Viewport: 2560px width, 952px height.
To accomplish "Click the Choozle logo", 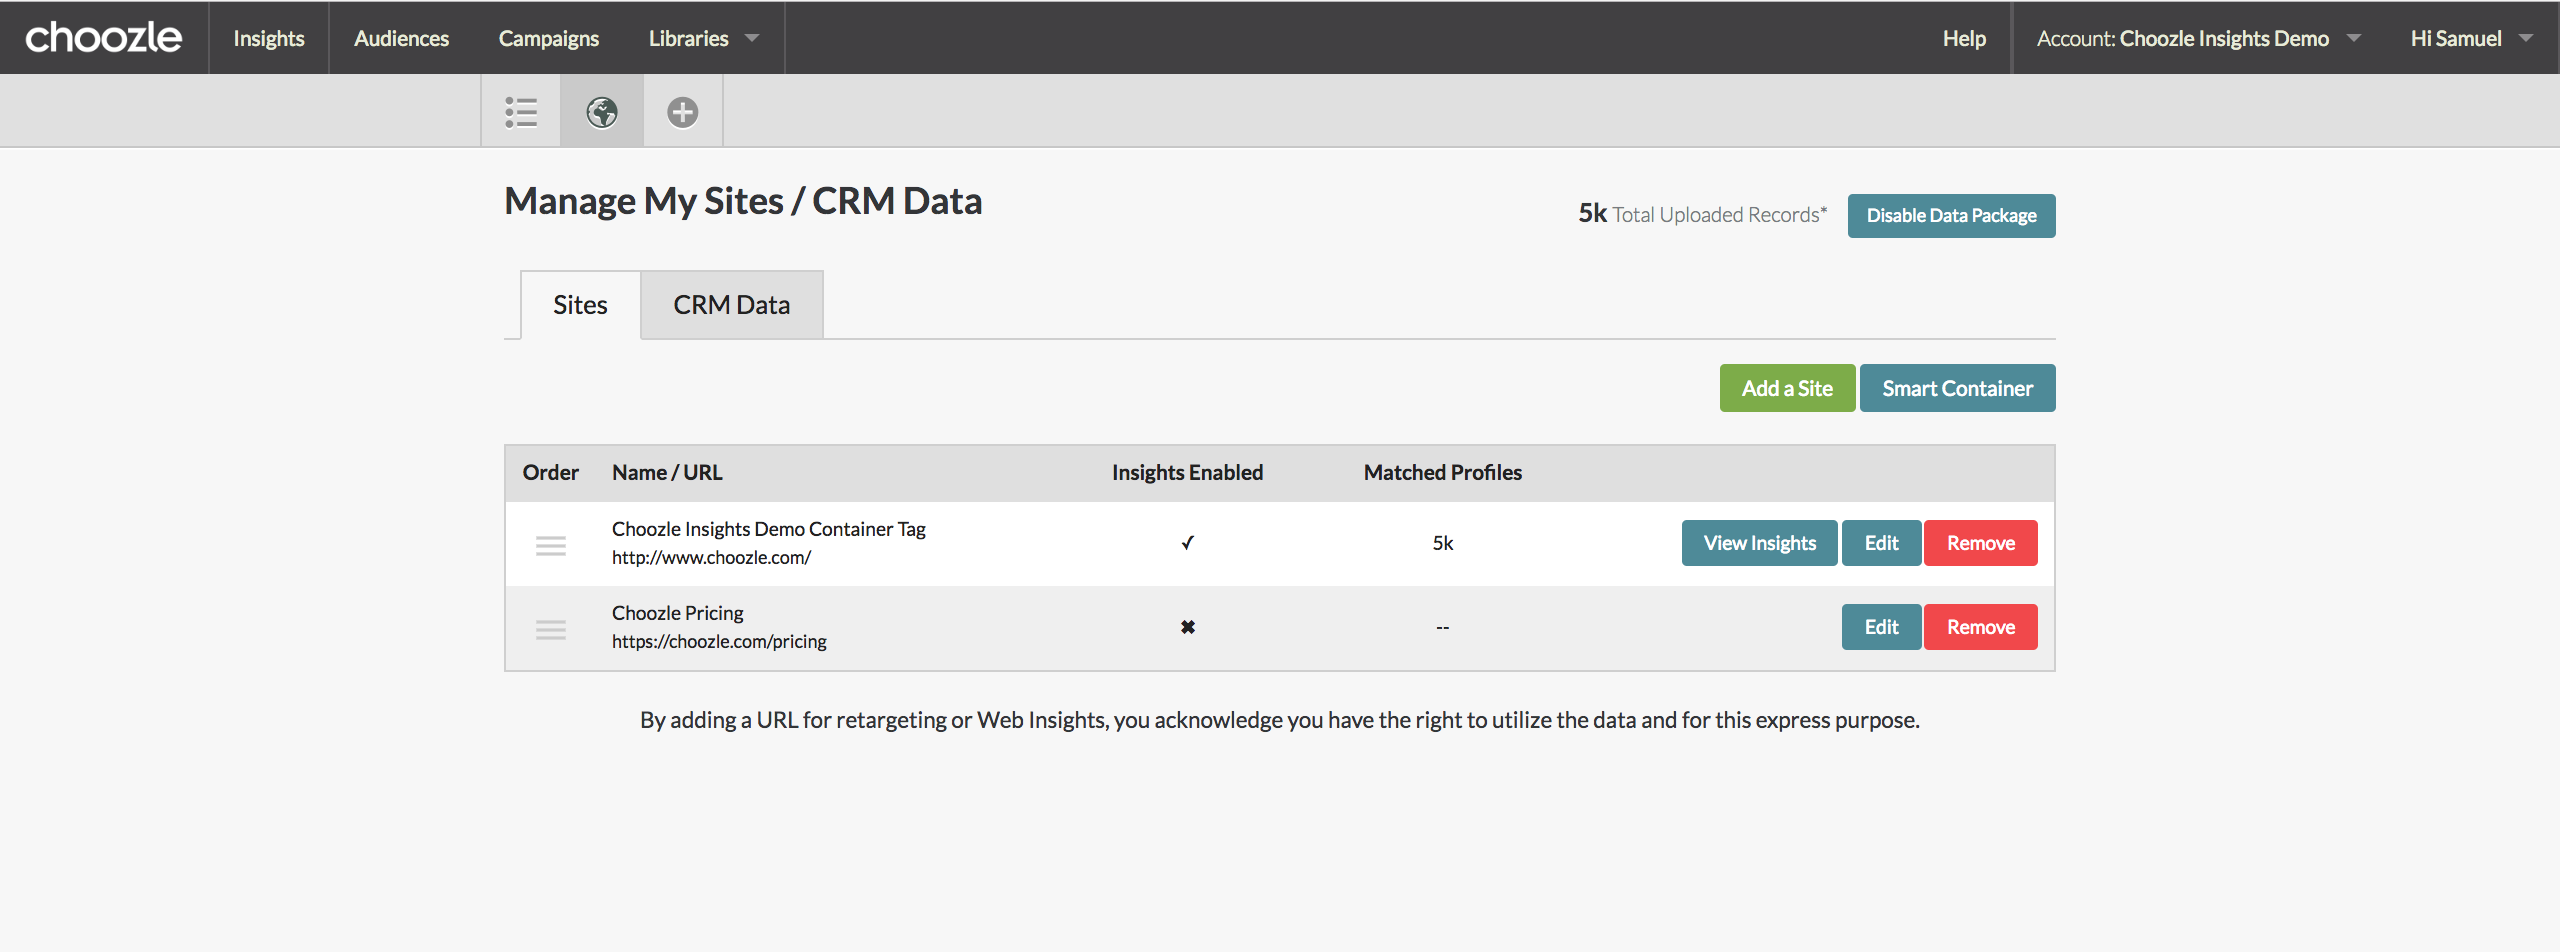I will [x=103, y=38].
